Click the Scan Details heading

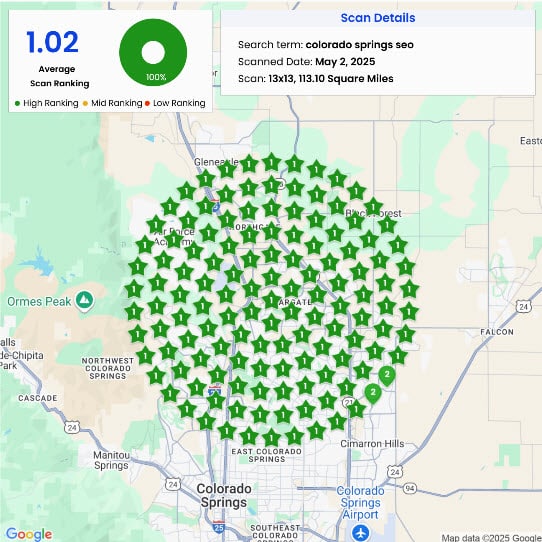tap(378, 18)
